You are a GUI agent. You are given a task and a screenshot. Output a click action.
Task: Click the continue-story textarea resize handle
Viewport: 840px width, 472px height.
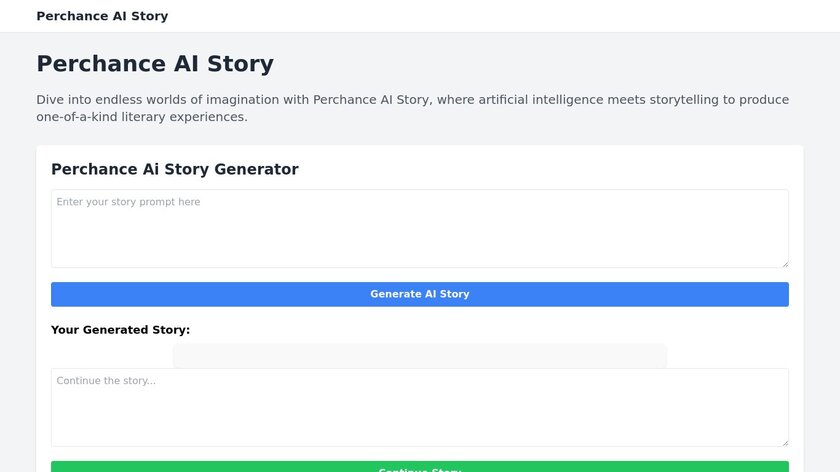click(784, 442)
